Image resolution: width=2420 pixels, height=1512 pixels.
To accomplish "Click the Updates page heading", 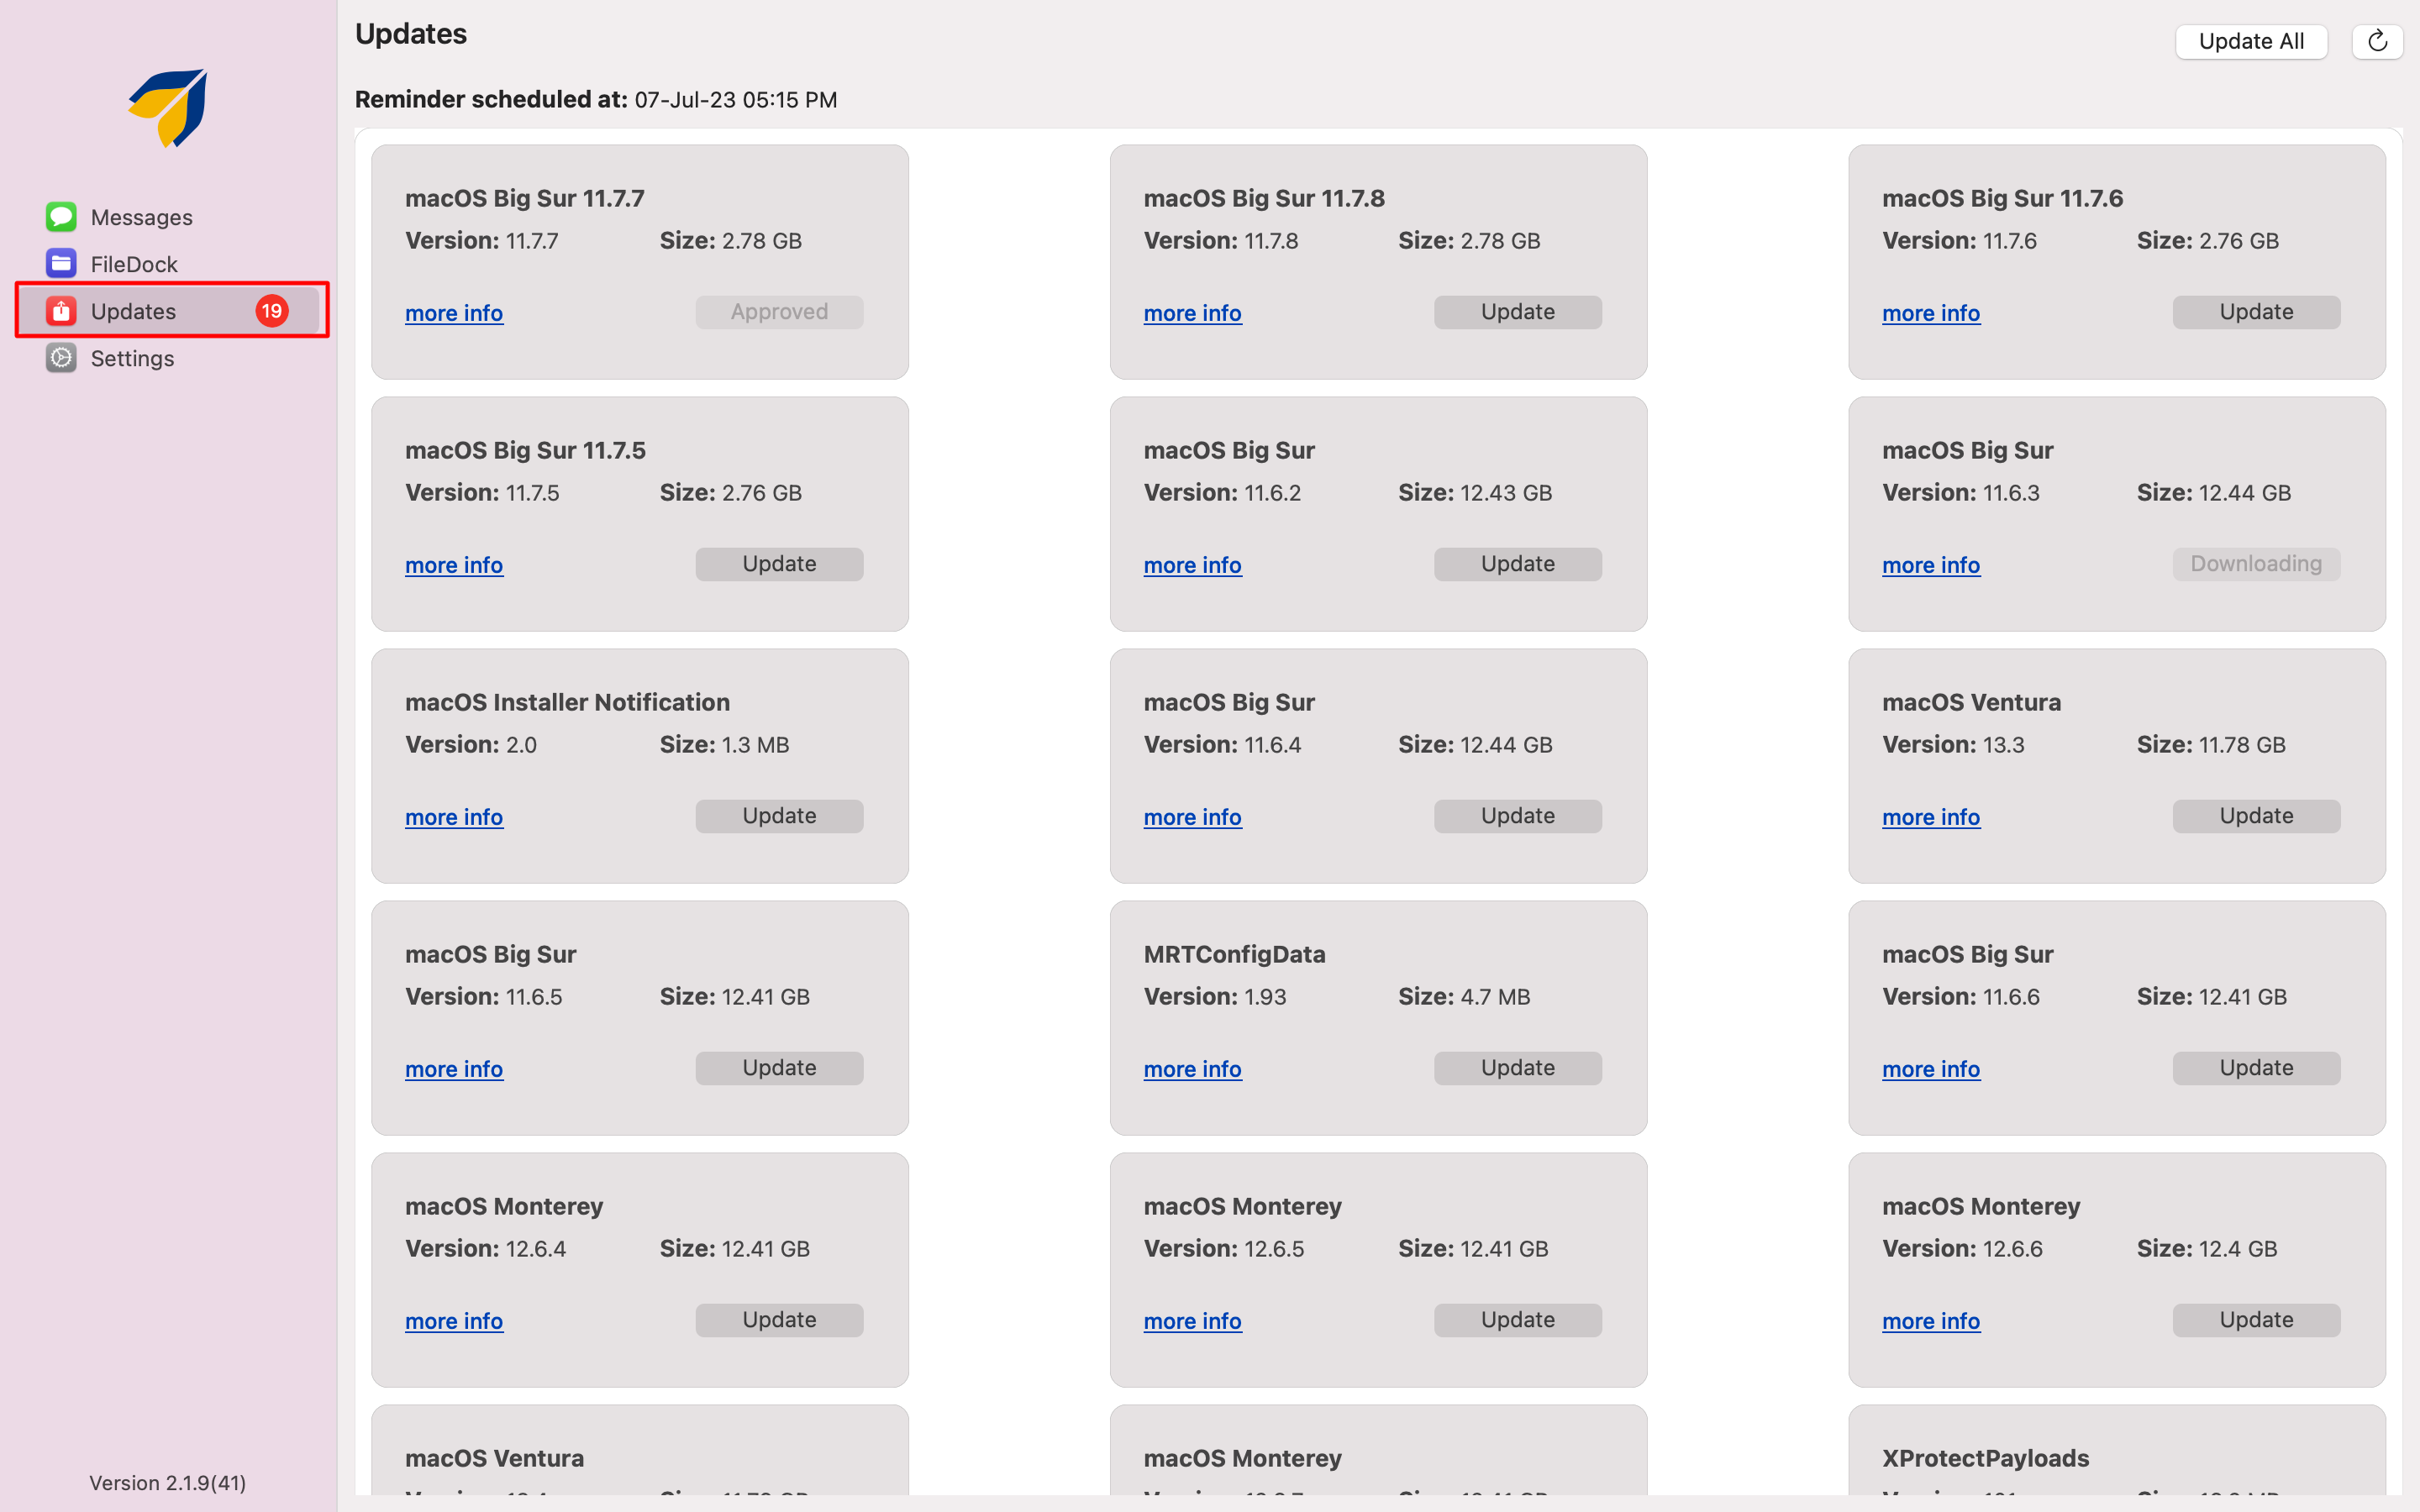I will pos(411,34).
